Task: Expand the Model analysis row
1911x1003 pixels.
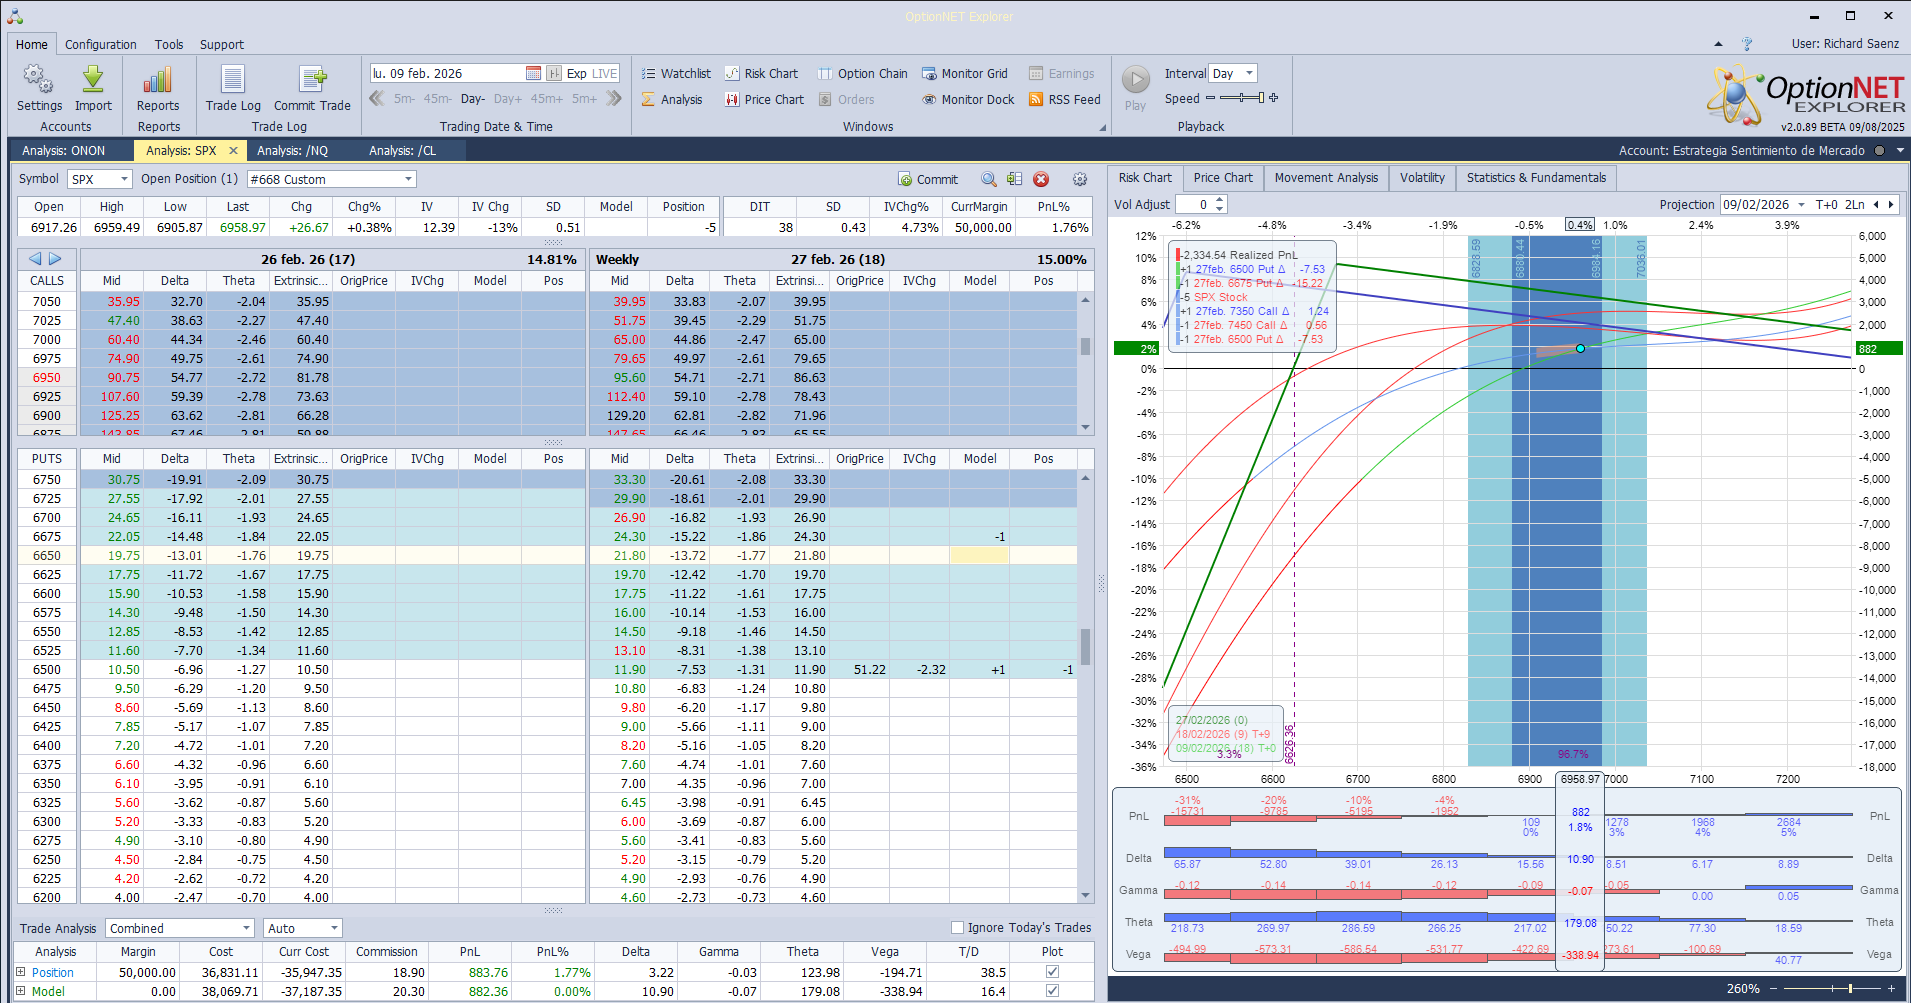Action: [x=20, y=990]
